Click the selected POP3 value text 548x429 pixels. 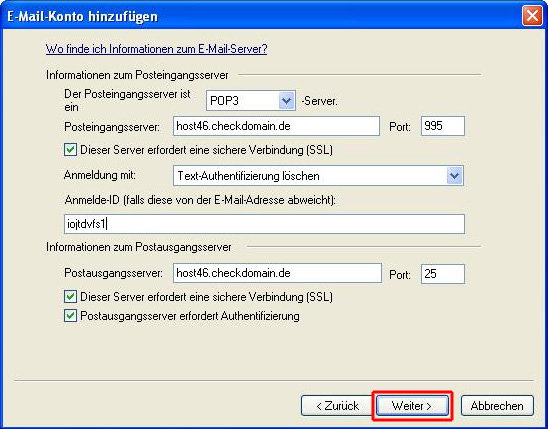coord(224,101)
